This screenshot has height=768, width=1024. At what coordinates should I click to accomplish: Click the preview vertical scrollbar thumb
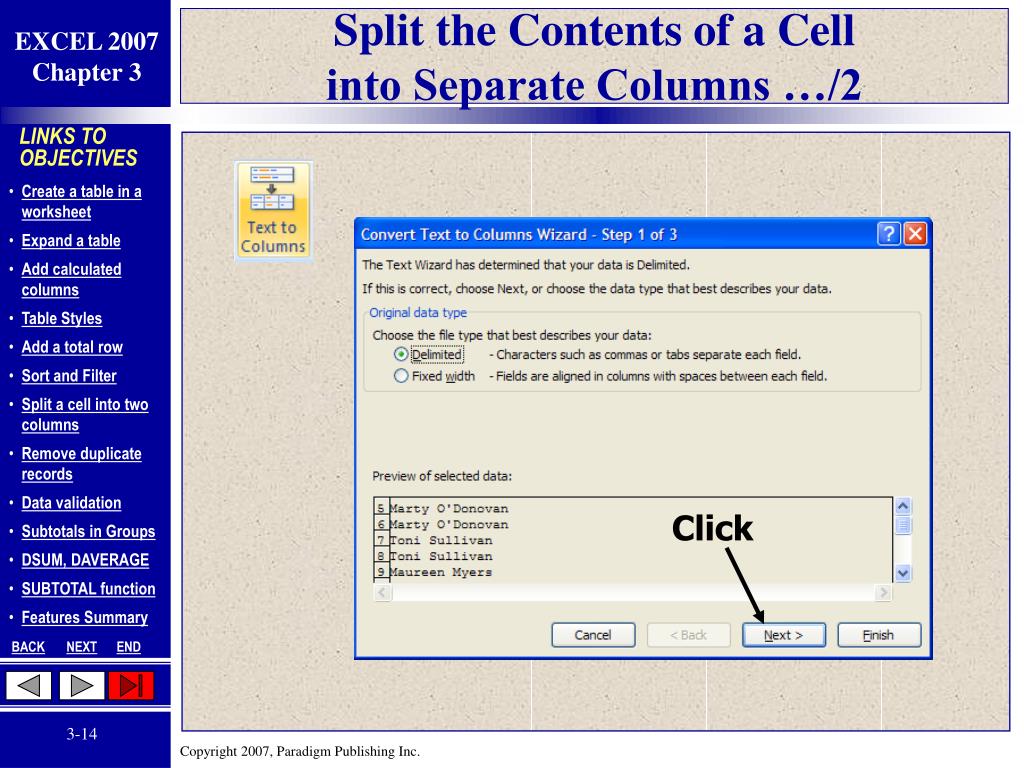[x=903, y=525]
